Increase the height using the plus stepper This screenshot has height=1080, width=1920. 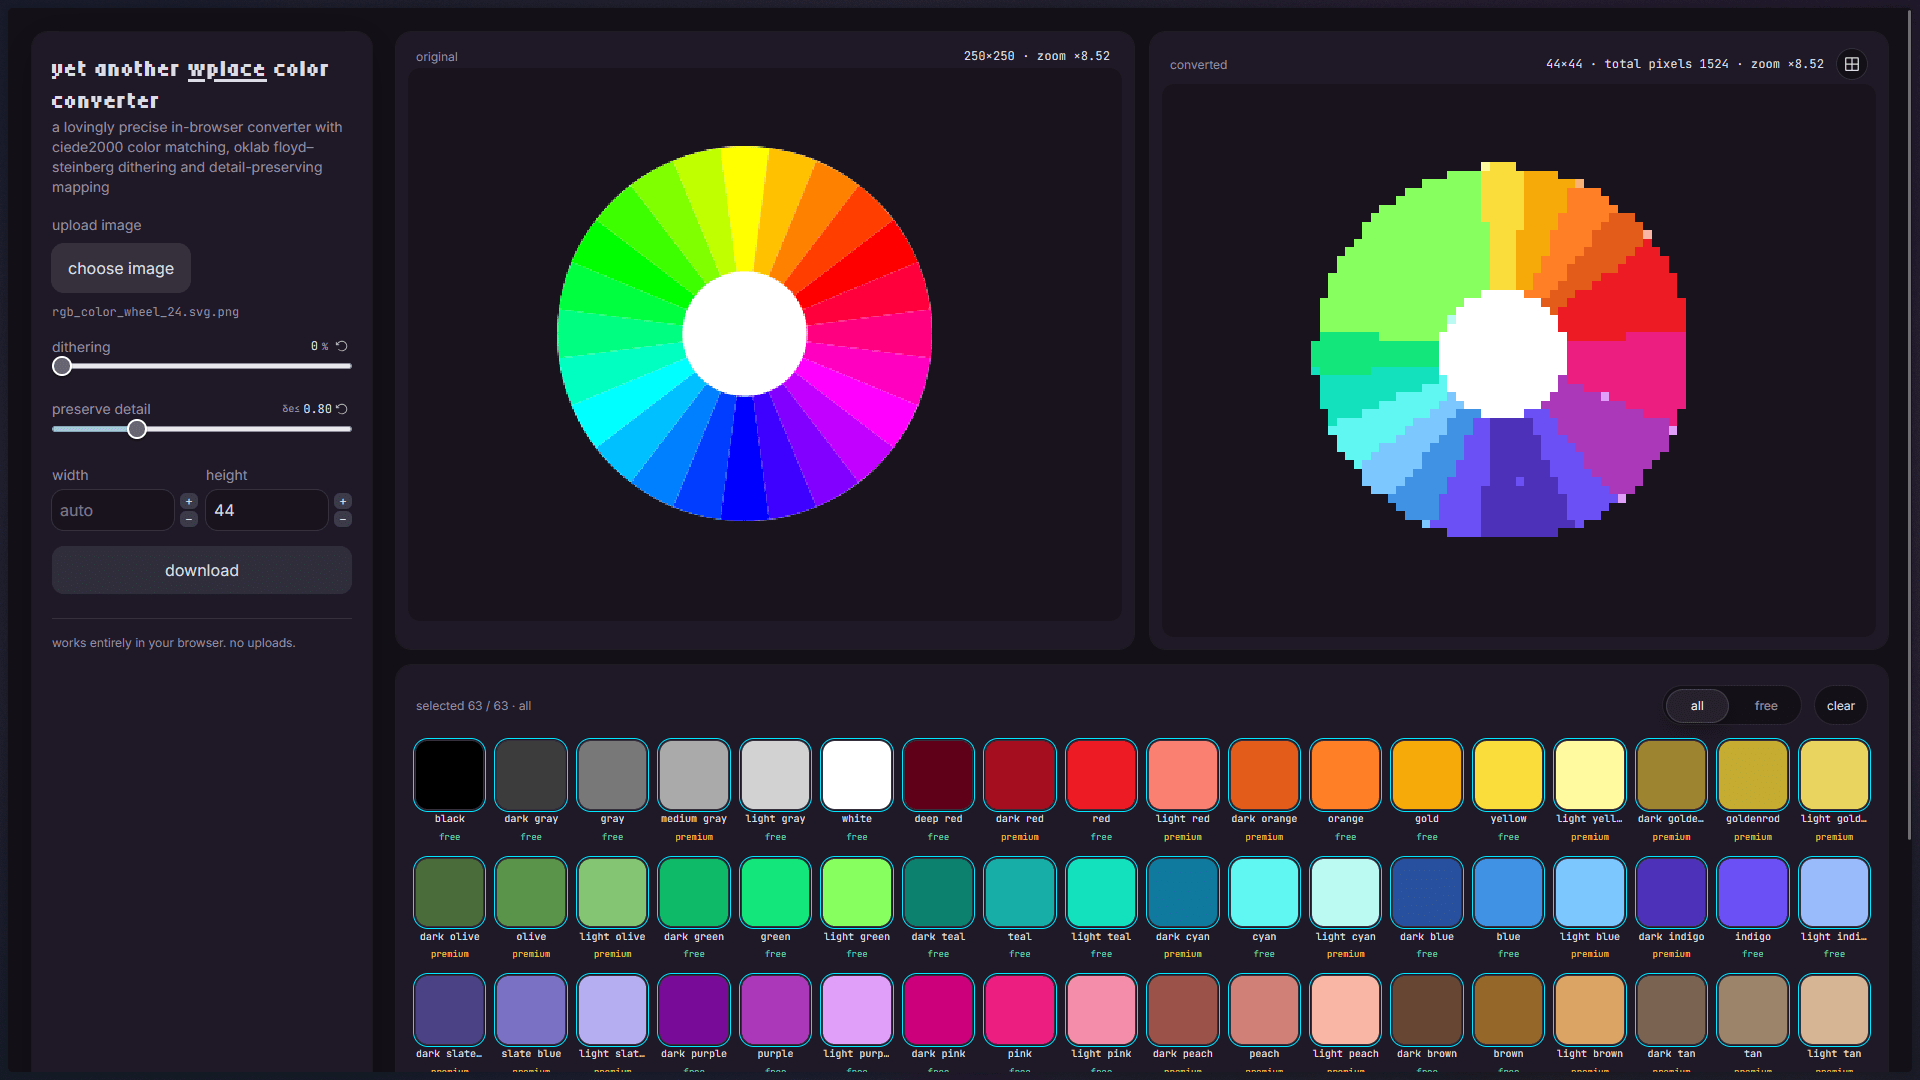[342, 500]
